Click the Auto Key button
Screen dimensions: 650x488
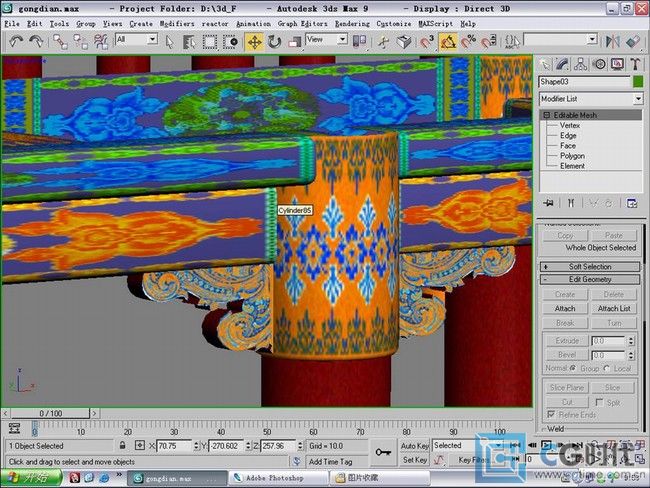(414, 446)
